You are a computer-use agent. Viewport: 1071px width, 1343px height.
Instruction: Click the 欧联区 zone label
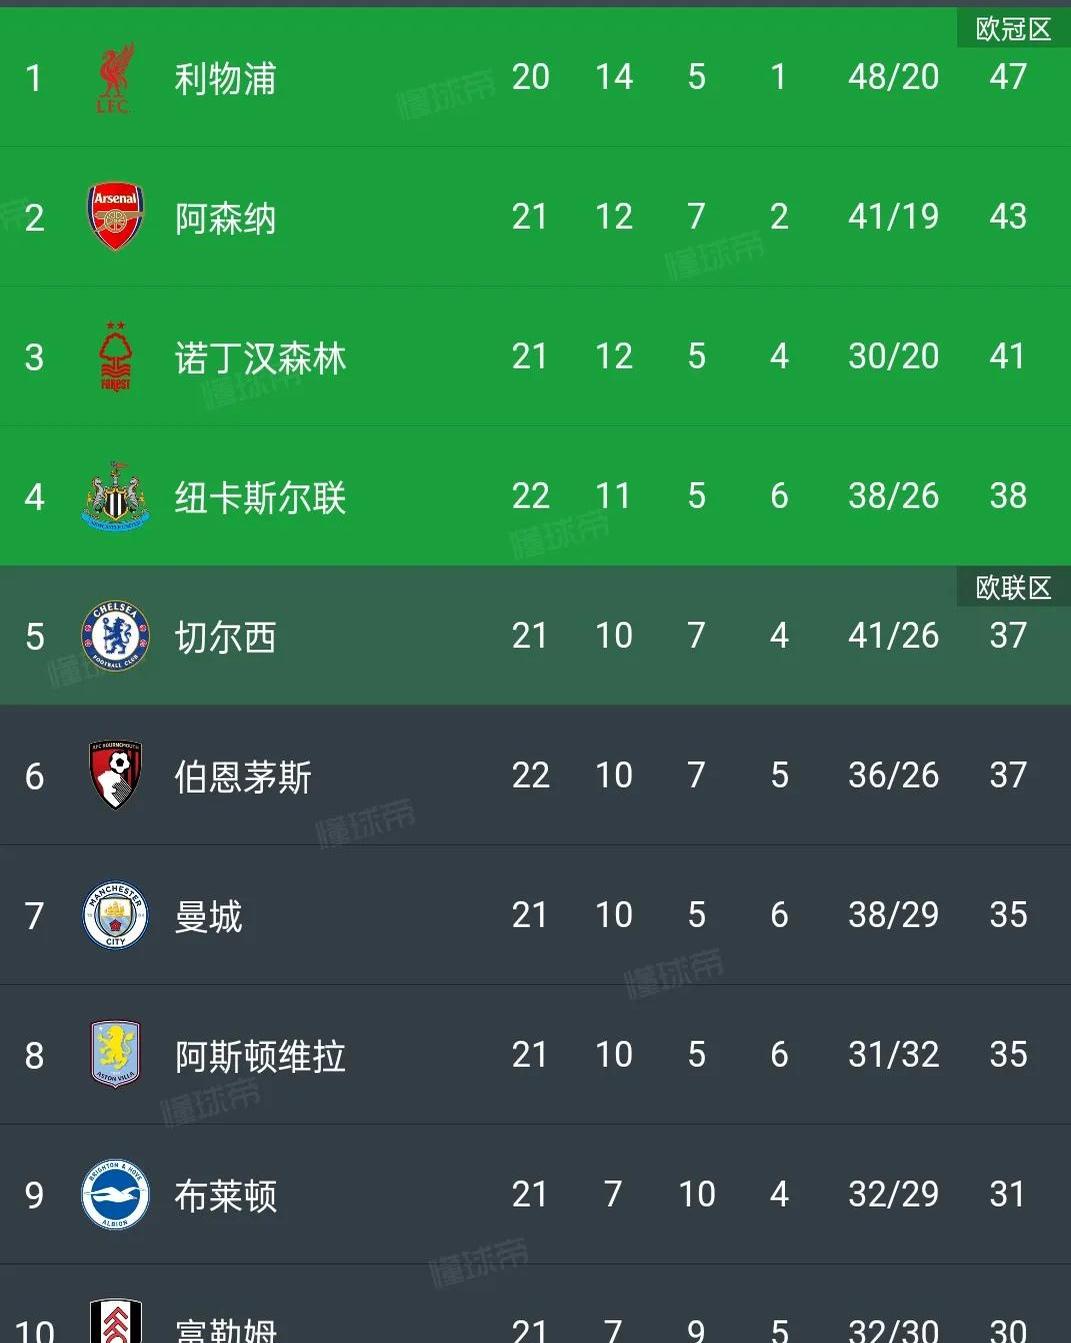1013,587
